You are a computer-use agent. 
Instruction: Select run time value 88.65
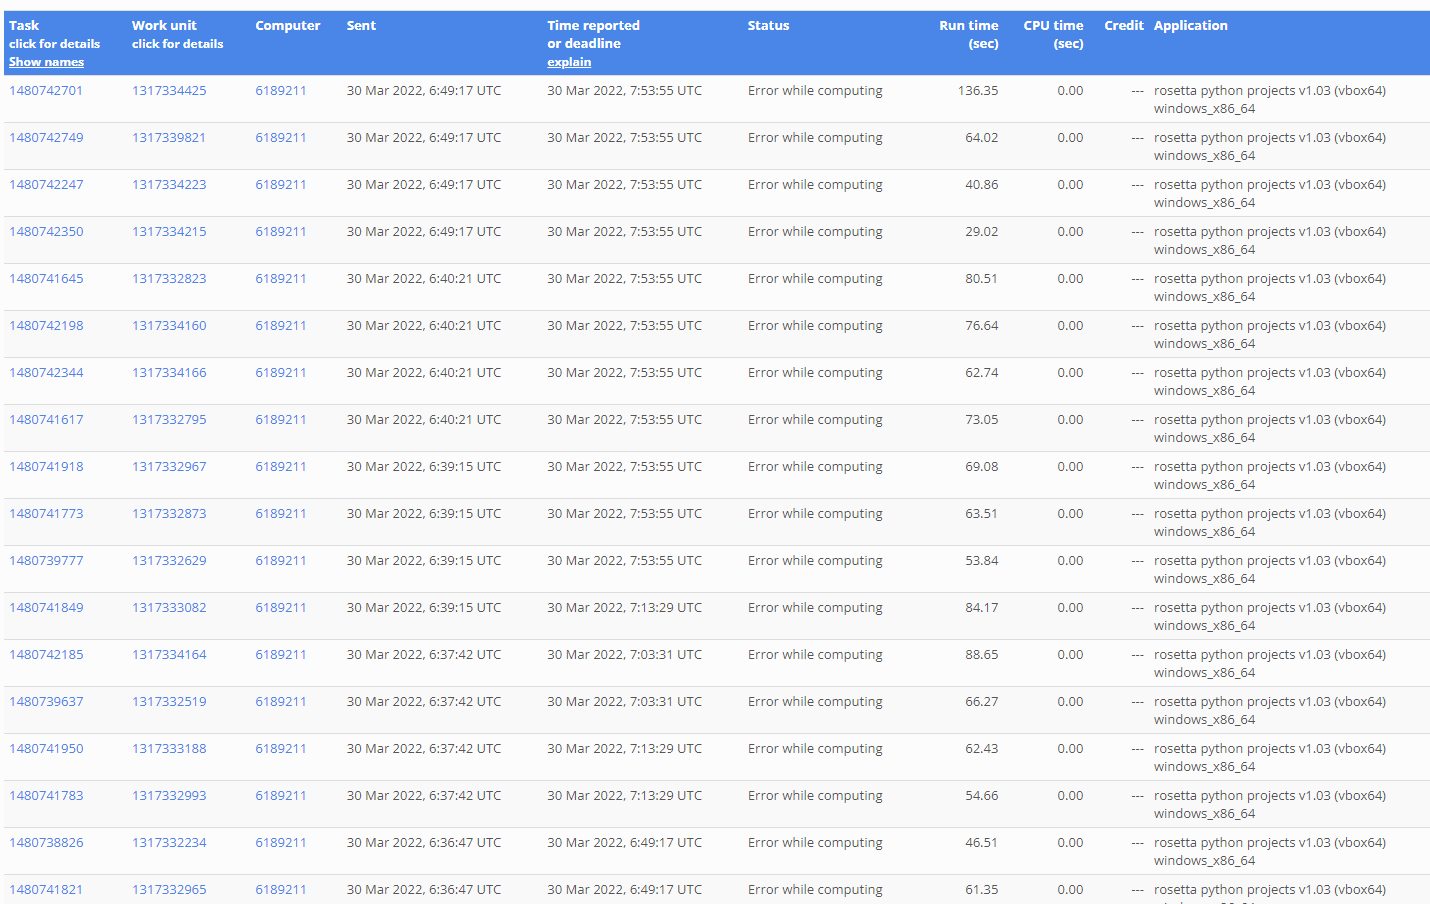pos(981,654)
